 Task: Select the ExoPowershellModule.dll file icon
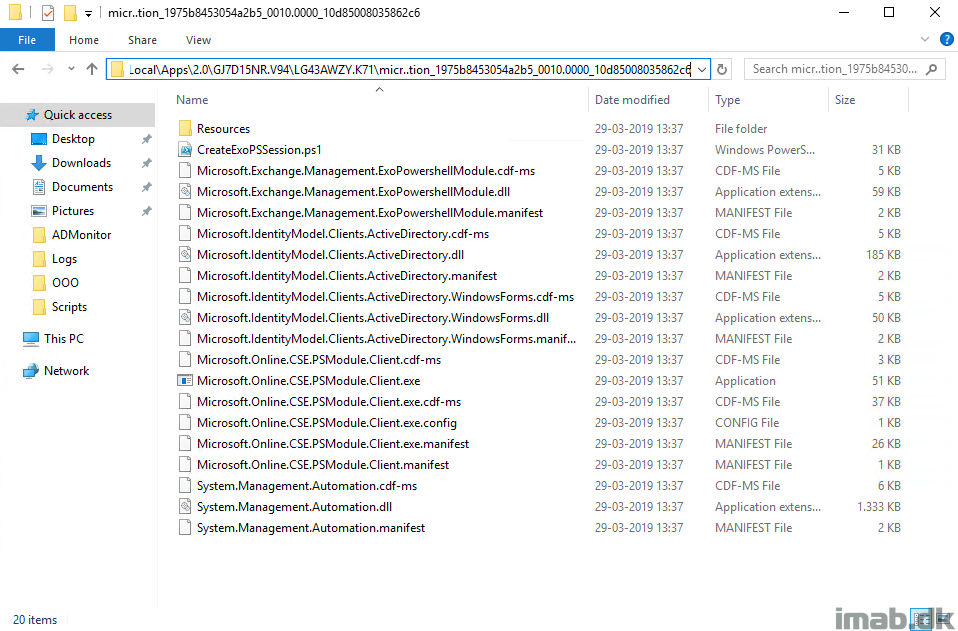click(x=185, y=192)
